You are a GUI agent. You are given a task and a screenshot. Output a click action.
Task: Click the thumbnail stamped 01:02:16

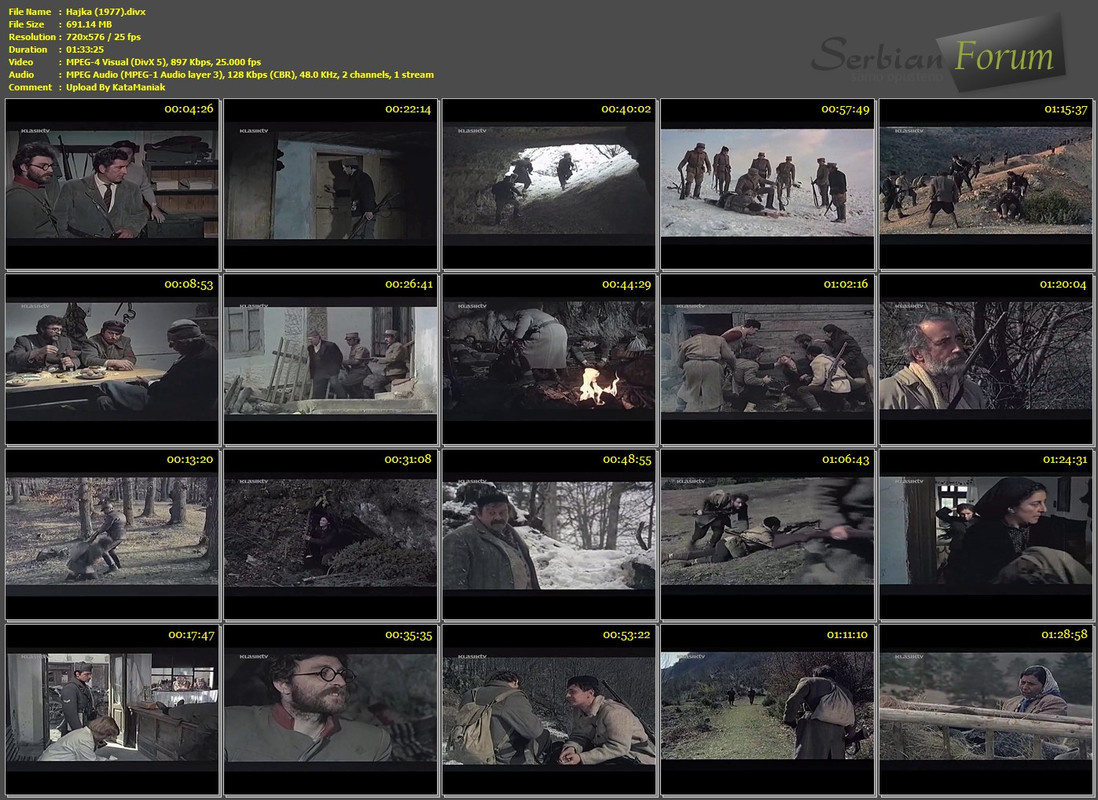pos(767,359)
